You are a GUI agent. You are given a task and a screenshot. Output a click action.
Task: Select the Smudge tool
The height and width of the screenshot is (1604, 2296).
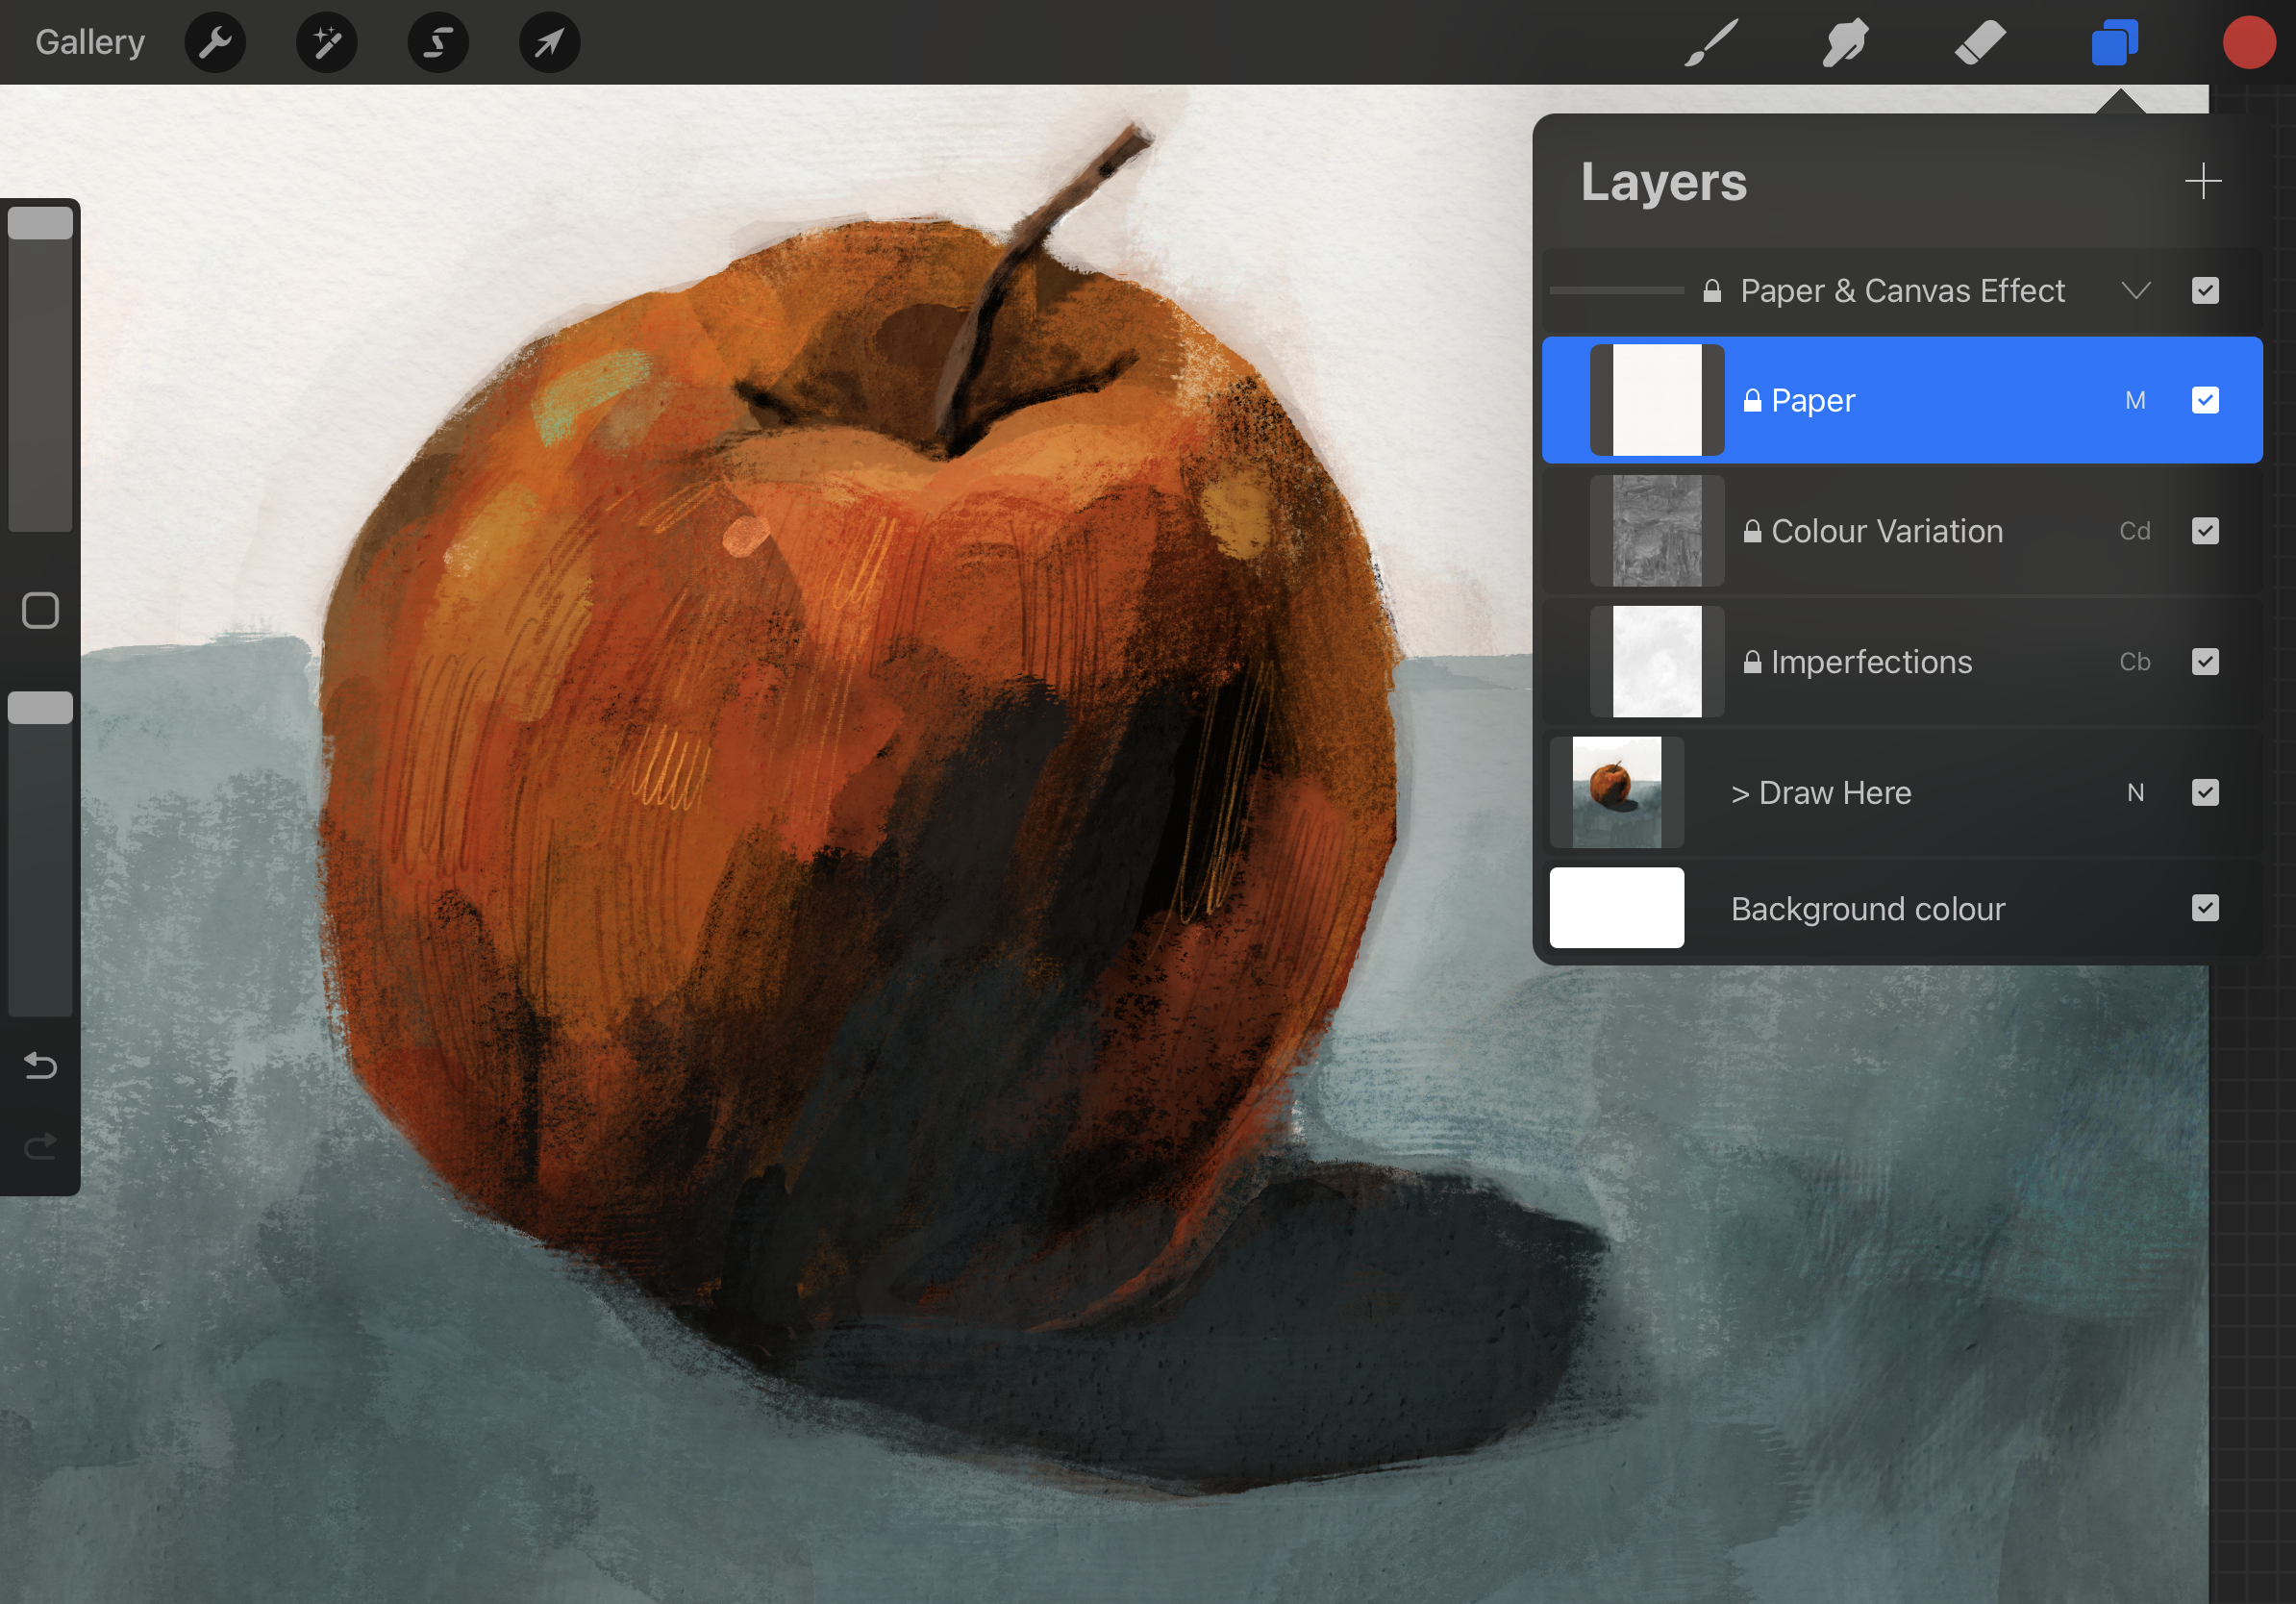[x=1845, y=43]
